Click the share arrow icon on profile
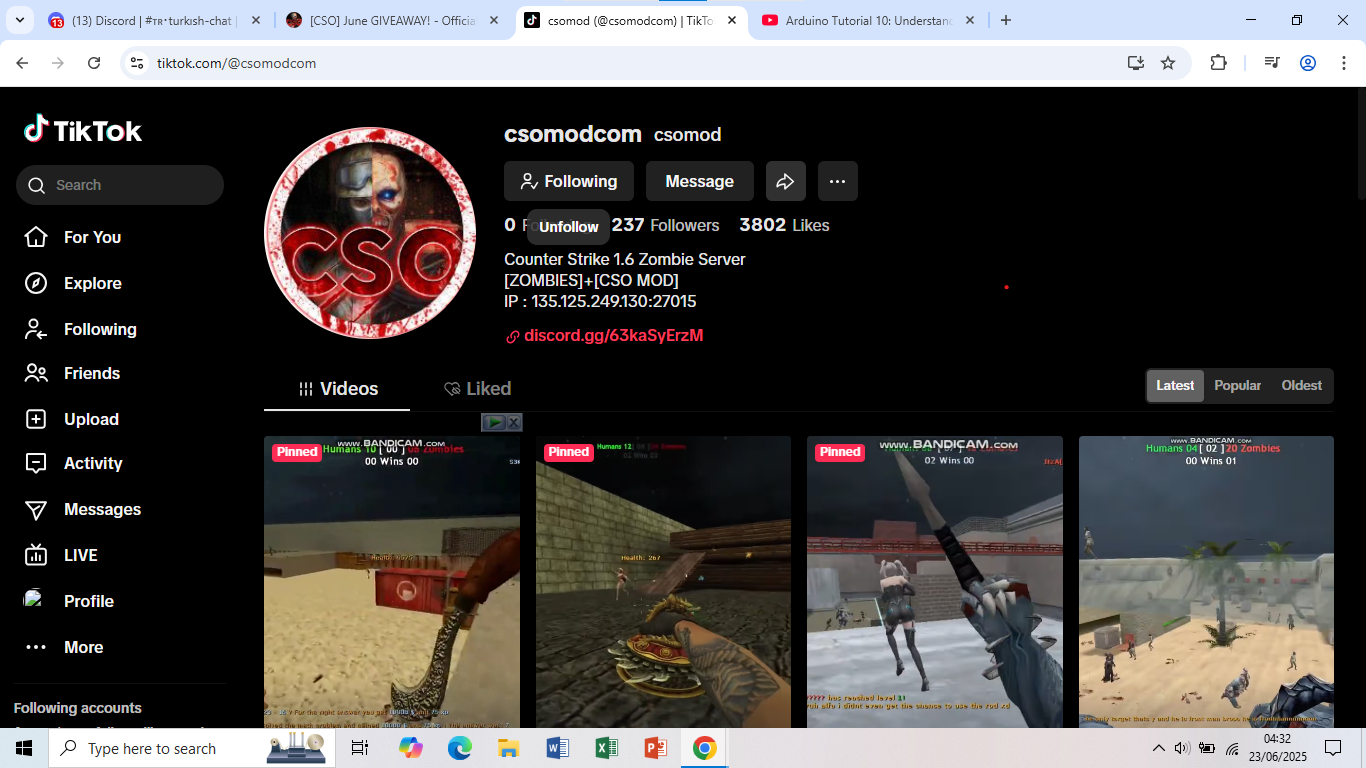Viewport: 1366px width, 768px height. [x=785, y=181]
